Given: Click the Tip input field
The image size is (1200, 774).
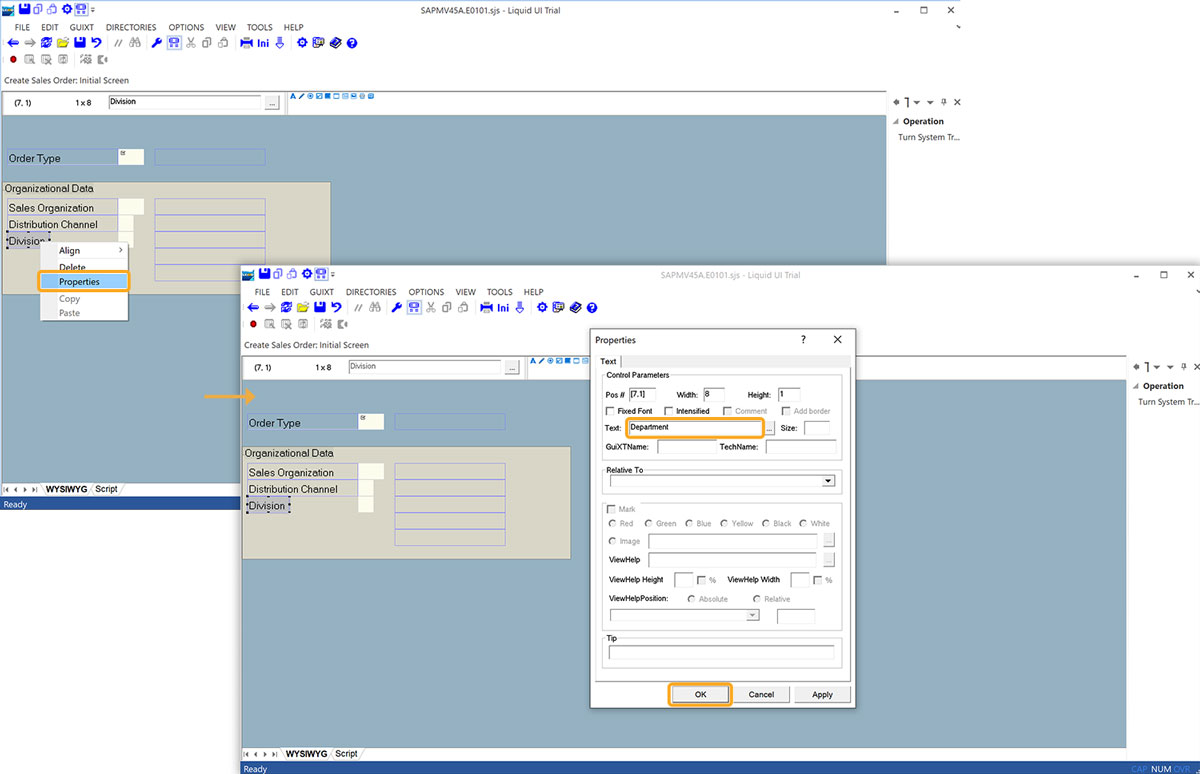Looking at the screenshot, I should [721, 653].
